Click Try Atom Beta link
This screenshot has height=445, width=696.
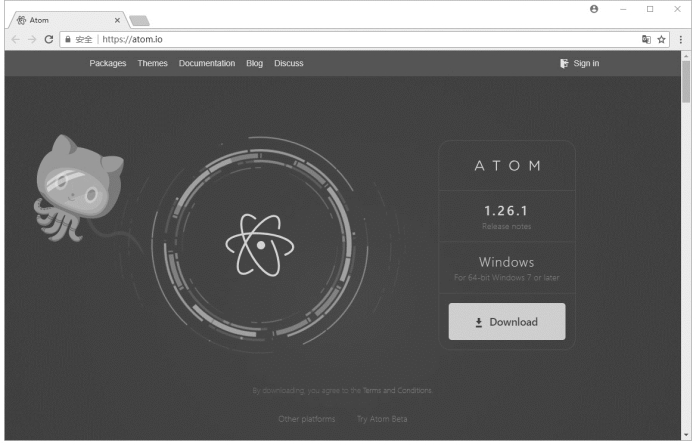382,419
